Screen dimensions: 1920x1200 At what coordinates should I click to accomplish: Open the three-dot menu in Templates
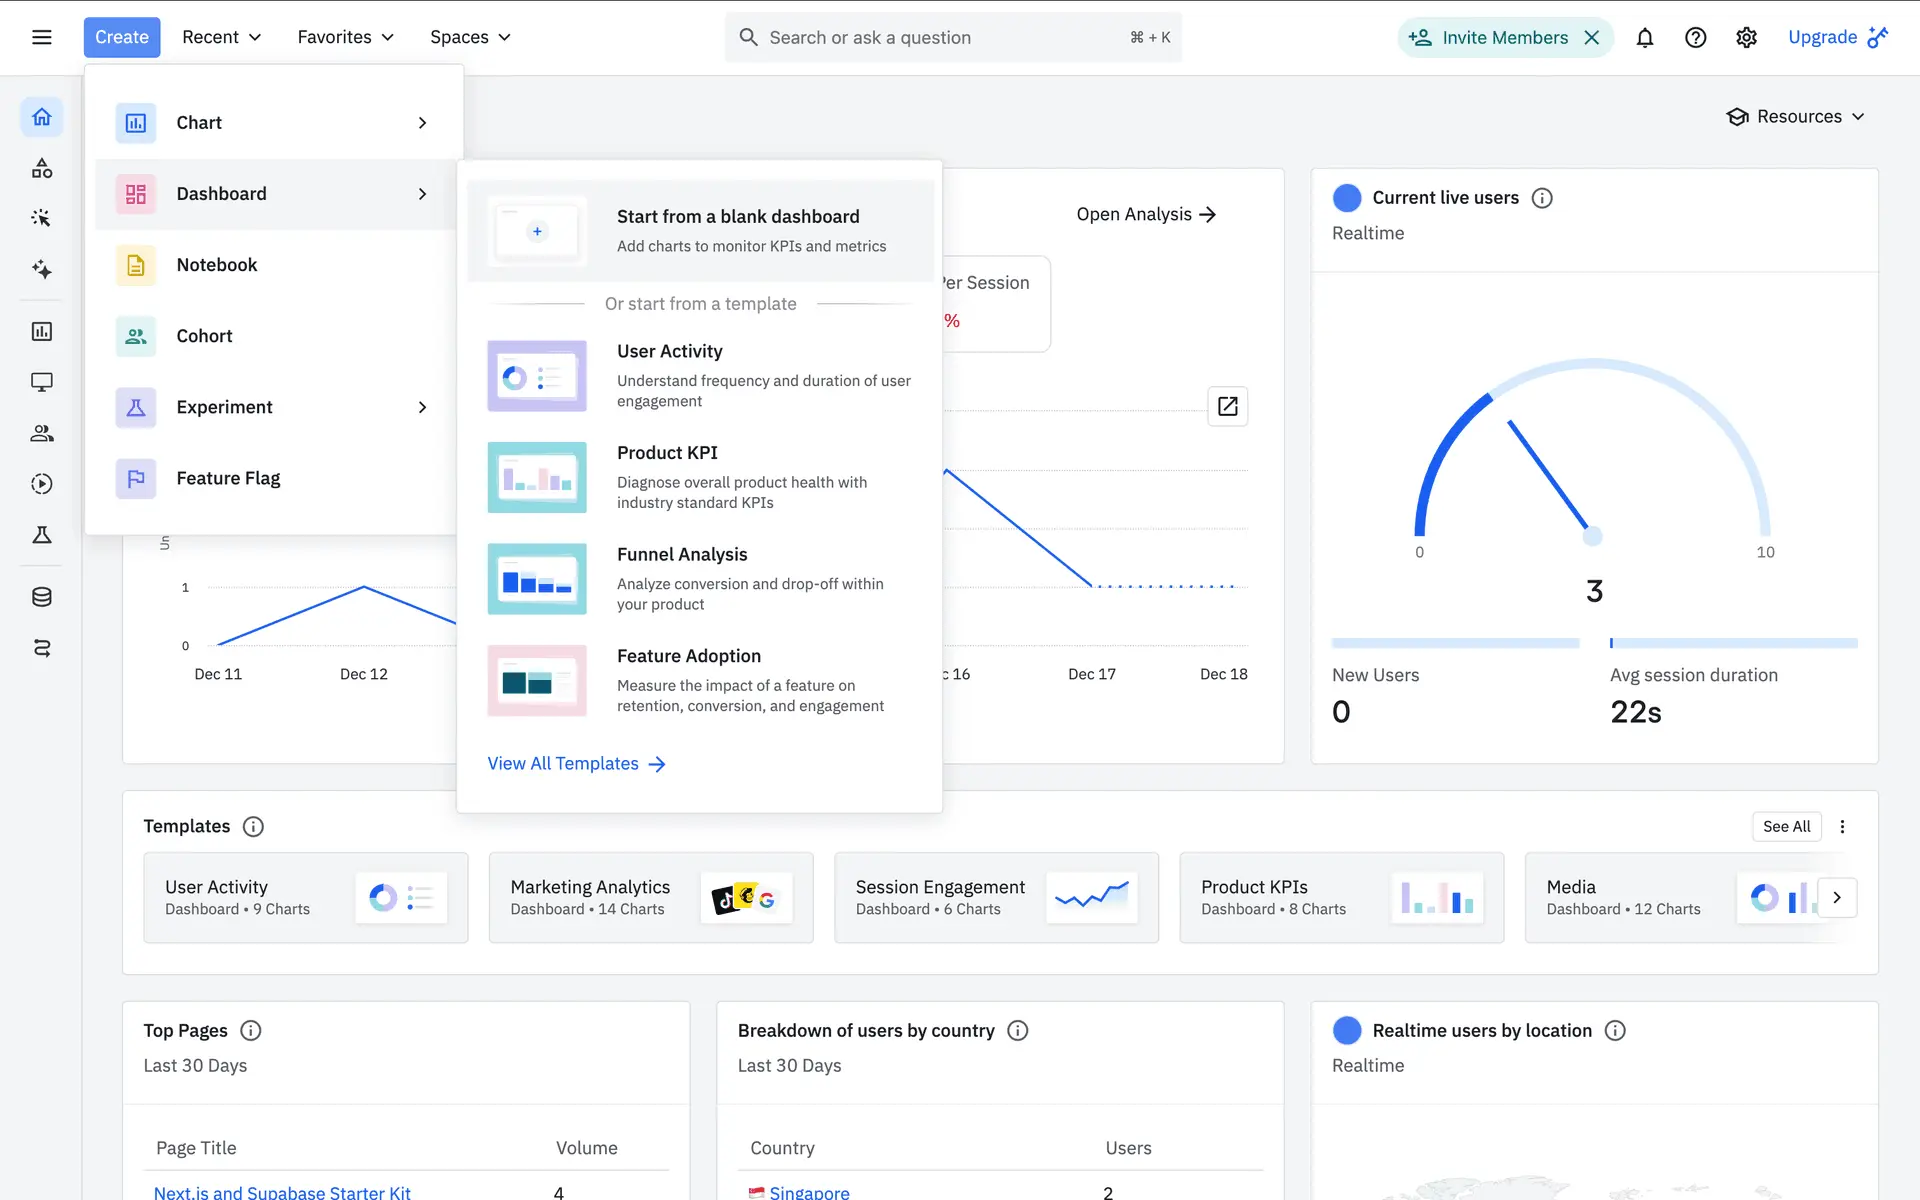pyautogui.click(x=1842, y=826)
